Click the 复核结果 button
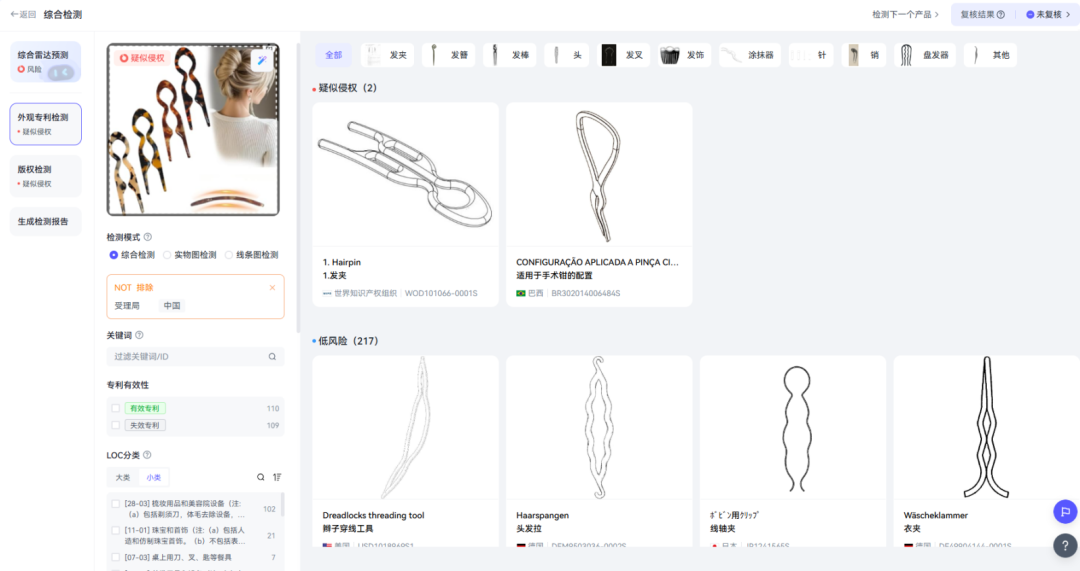 983,14
